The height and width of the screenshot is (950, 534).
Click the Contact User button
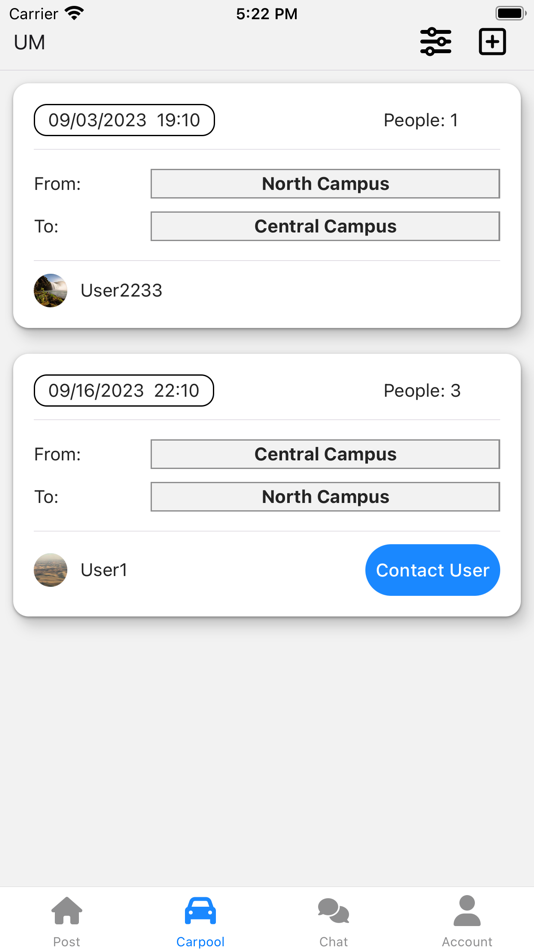[x=433, y=570]
